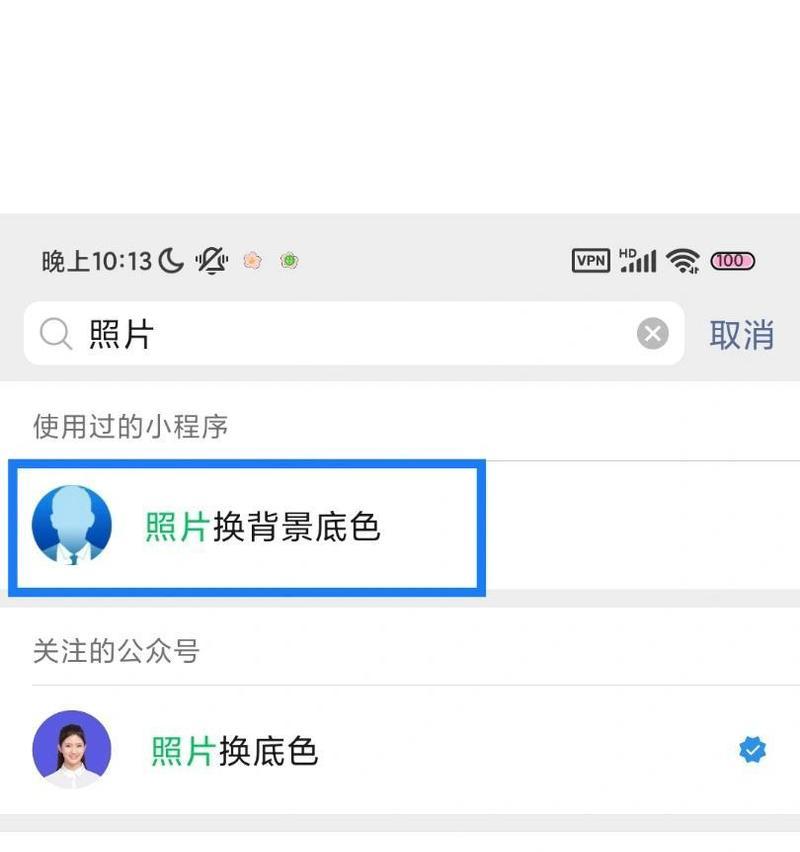
Task: Tap the search magnifier icon
Action: coord(56,334)
